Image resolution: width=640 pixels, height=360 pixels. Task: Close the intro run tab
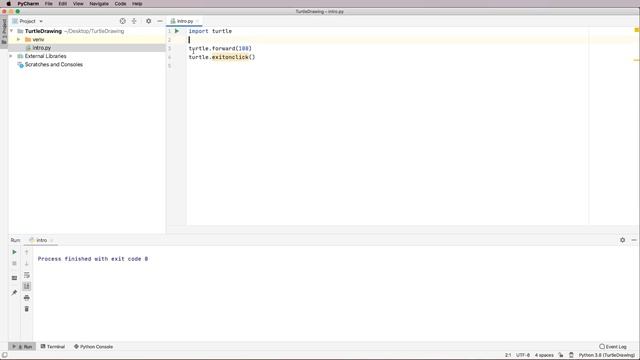click(x=52, y=240)
